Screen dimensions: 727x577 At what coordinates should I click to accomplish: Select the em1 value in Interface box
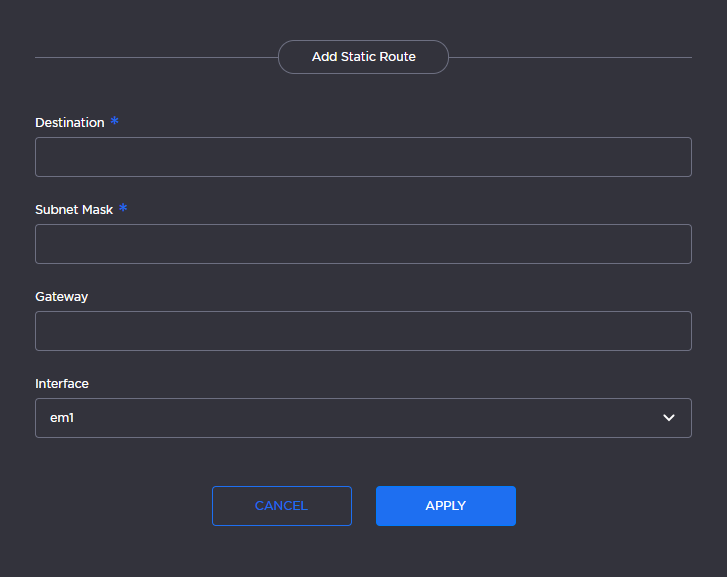tap(62, 418)
